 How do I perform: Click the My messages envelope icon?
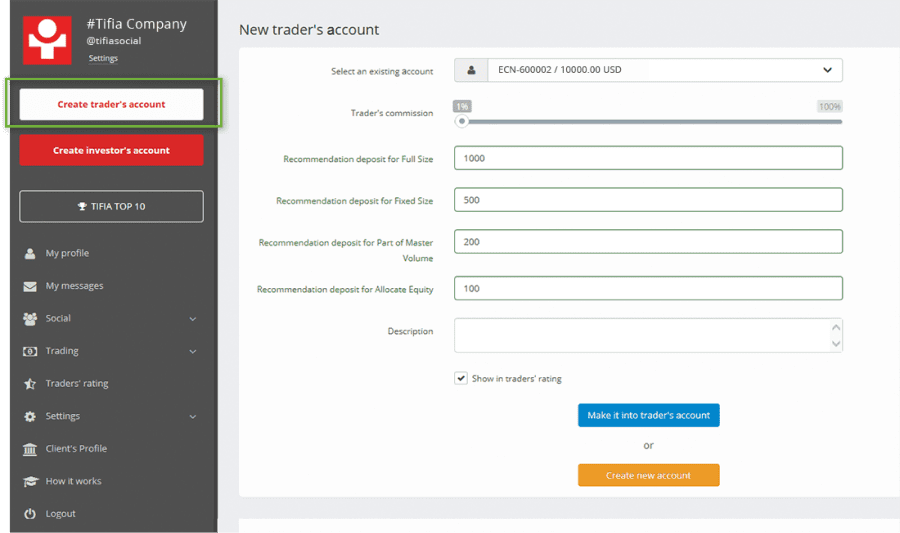pos(30,286)
